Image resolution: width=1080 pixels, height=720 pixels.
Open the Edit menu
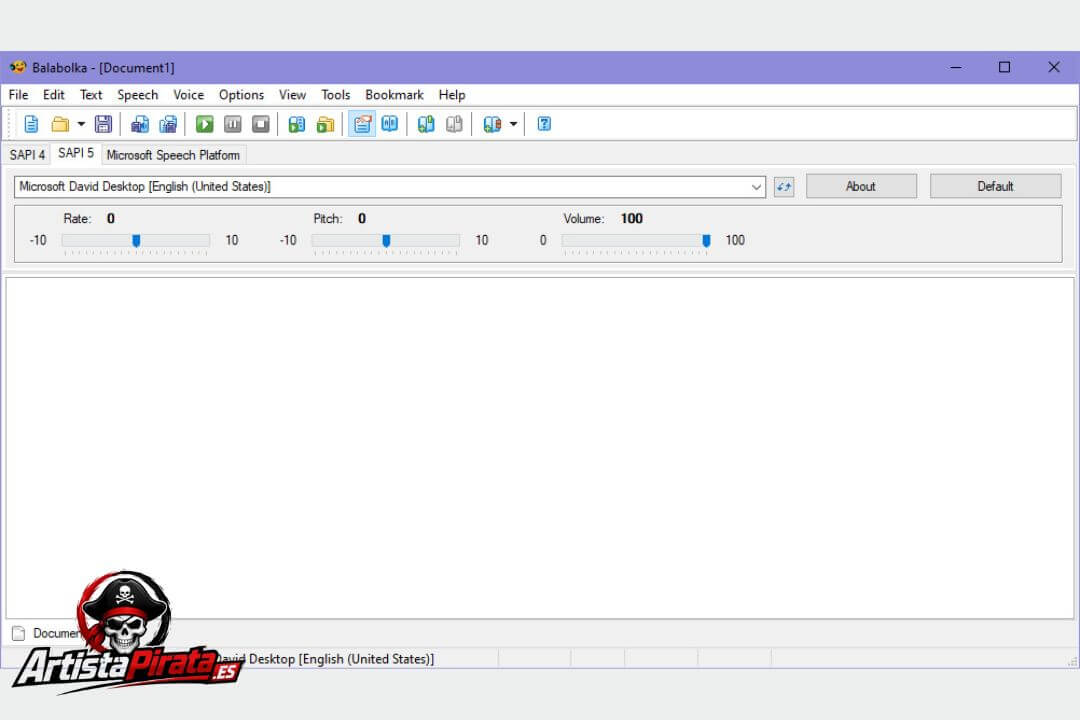coord(54,95)
